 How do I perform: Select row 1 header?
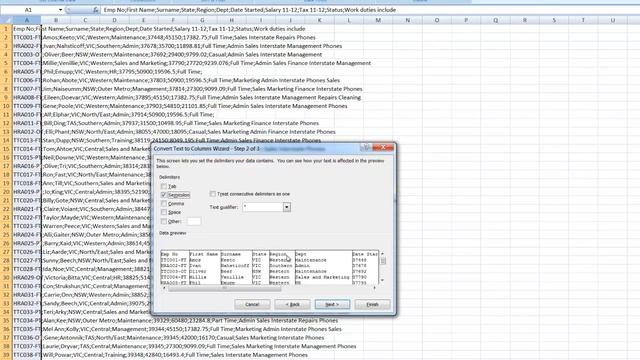coord(6,29)
